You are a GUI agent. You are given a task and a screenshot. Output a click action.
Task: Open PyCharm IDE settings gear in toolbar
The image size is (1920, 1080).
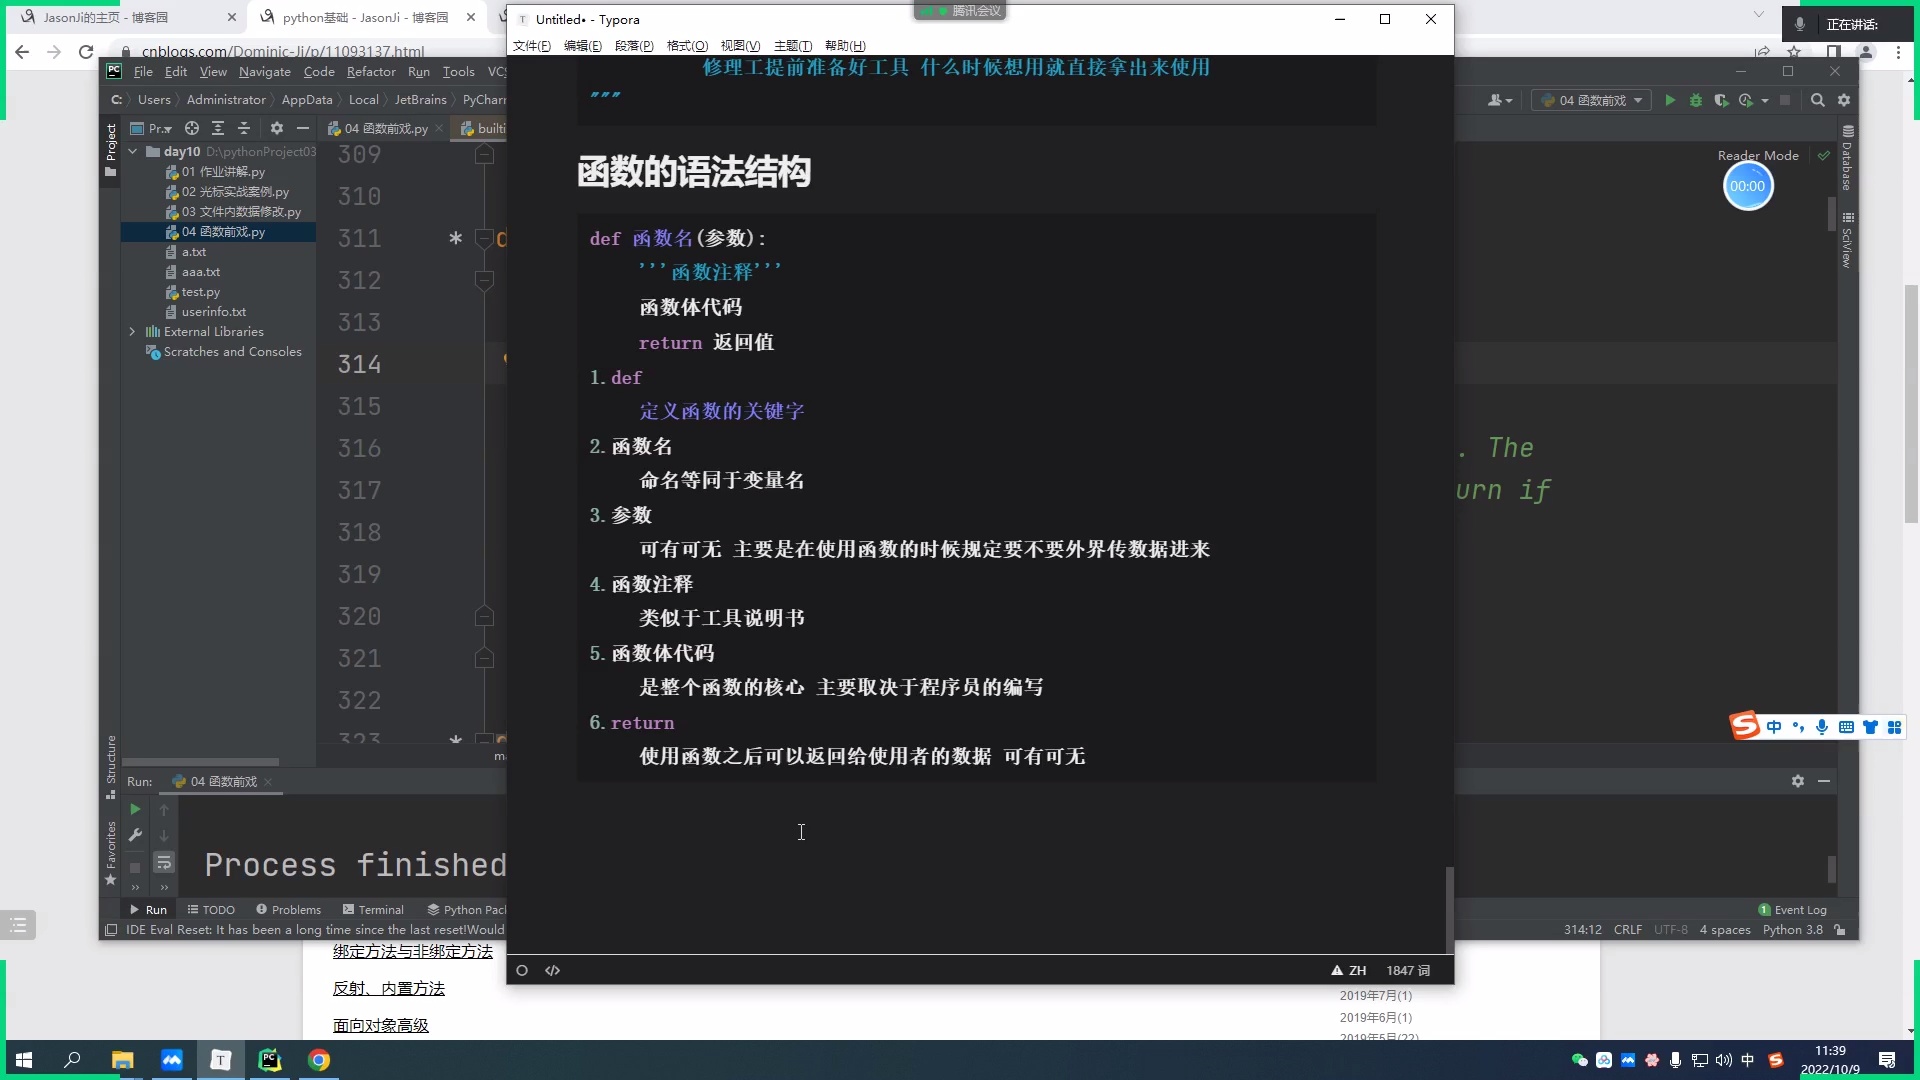point(1844,100)
